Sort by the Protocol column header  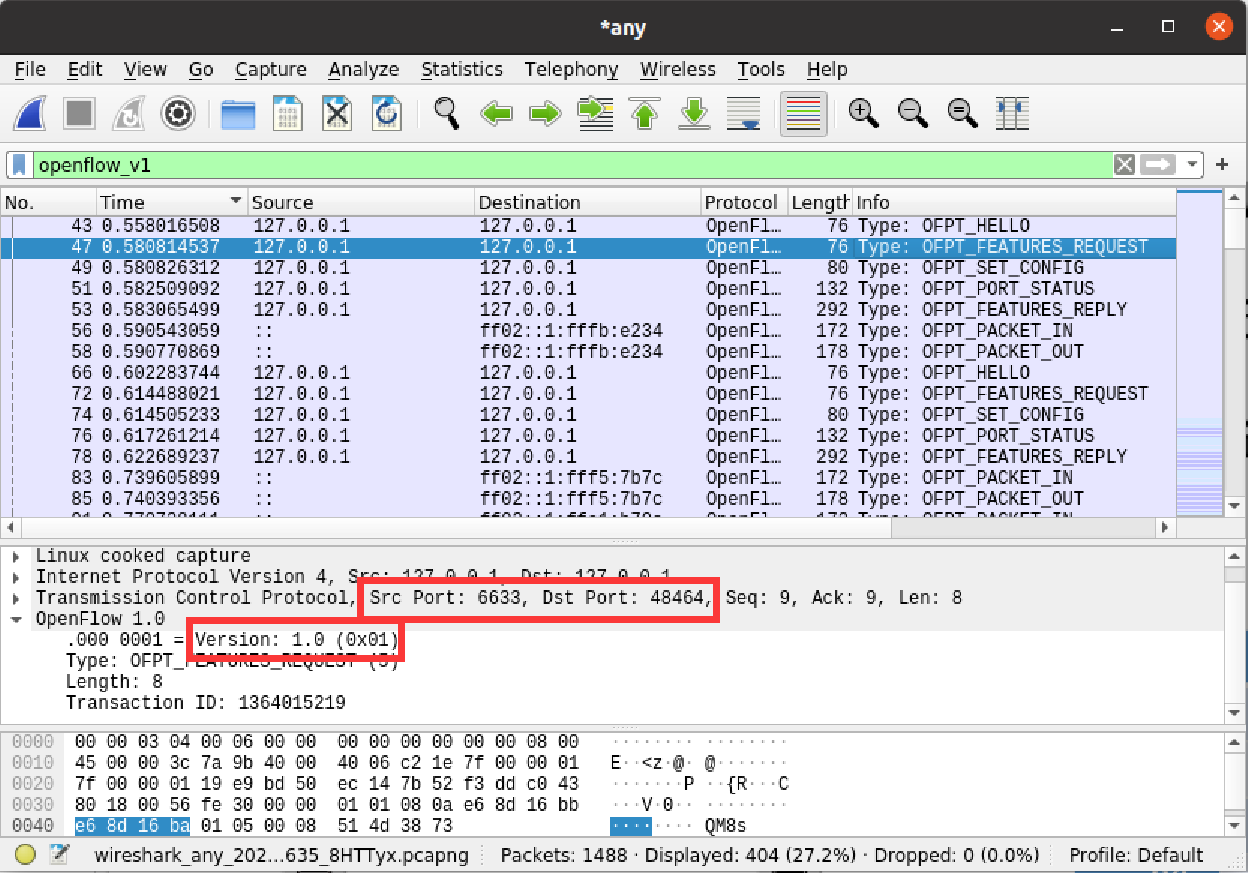tap(744, 202)
